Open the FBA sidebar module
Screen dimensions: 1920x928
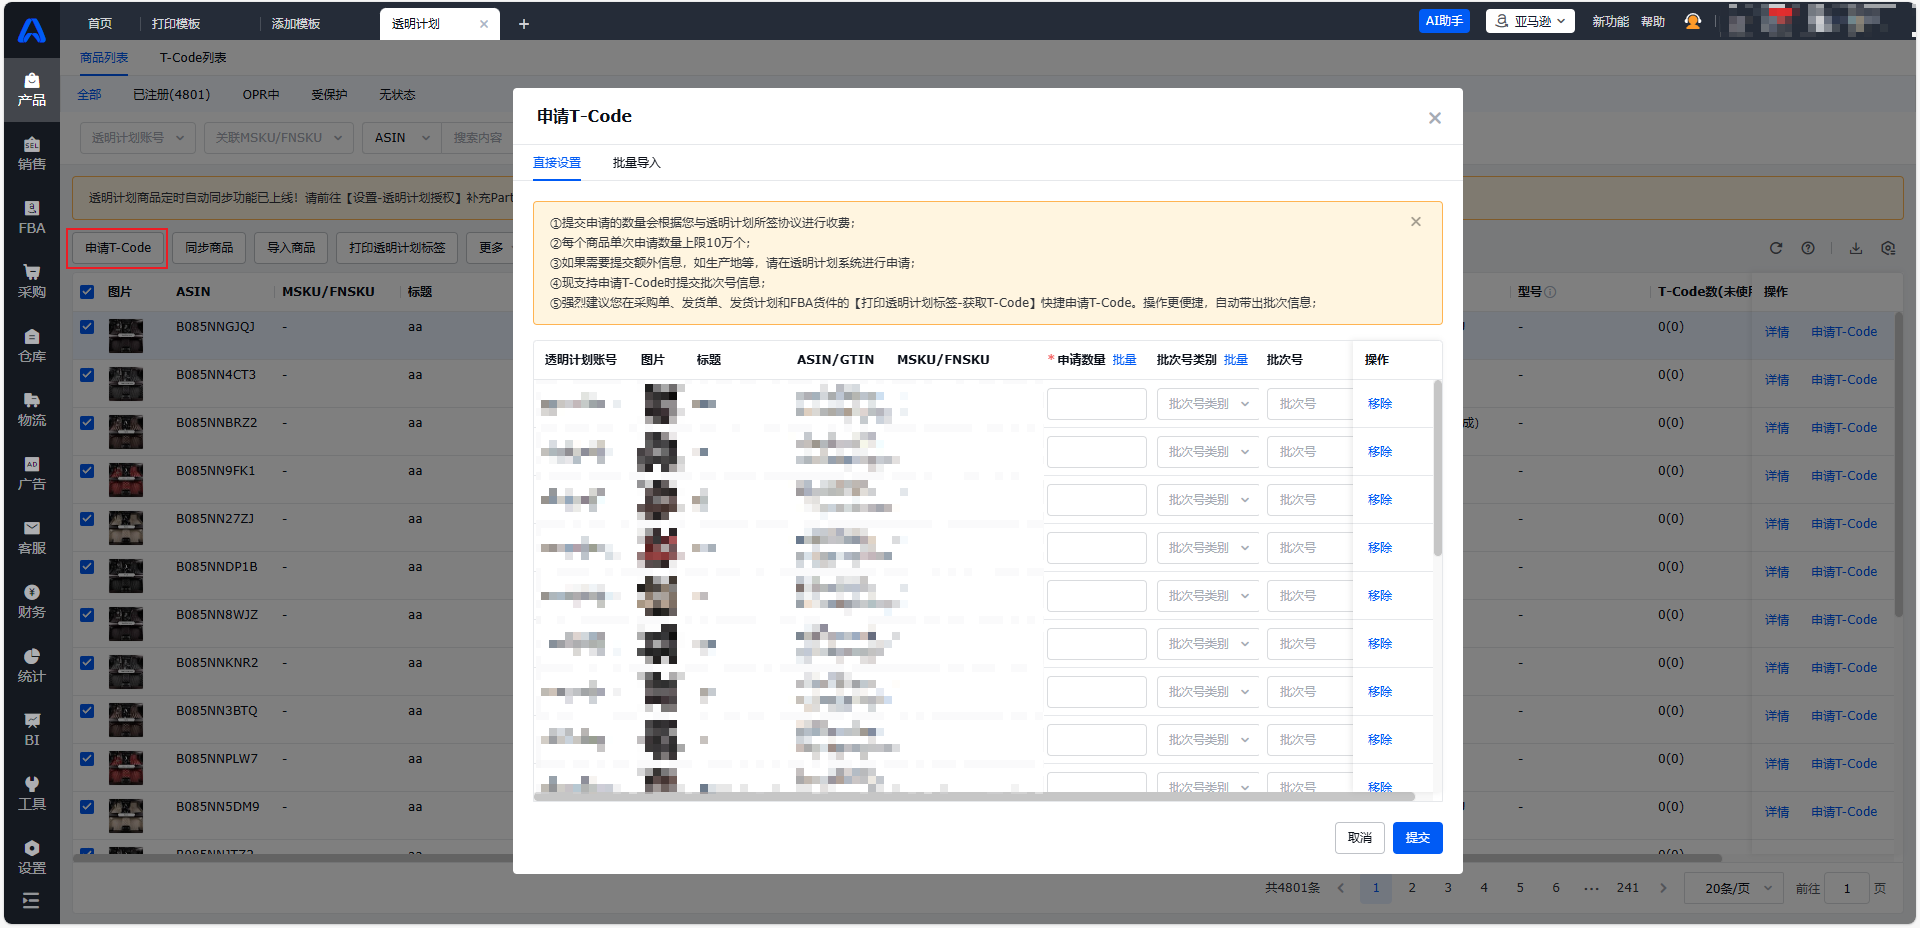pos(32,217)
